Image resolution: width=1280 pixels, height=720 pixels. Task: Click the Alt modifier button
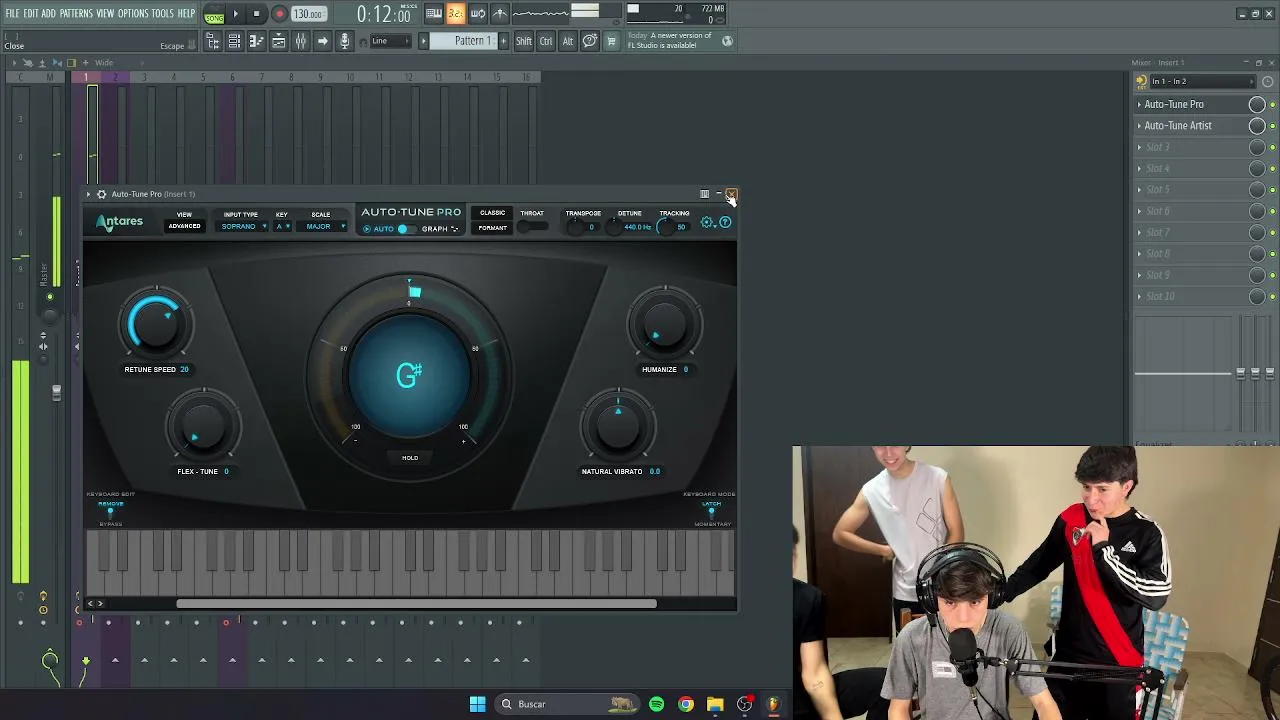pyautogui.click(x=567, y=41)
